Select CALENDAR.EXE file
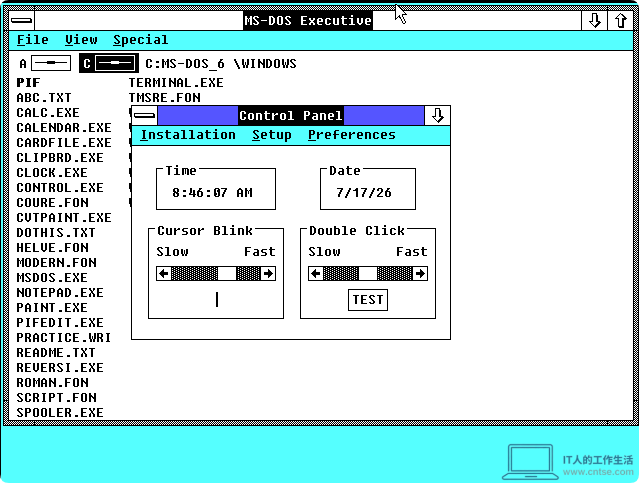This screenshot has height=483, width=639. coord(64,128)
